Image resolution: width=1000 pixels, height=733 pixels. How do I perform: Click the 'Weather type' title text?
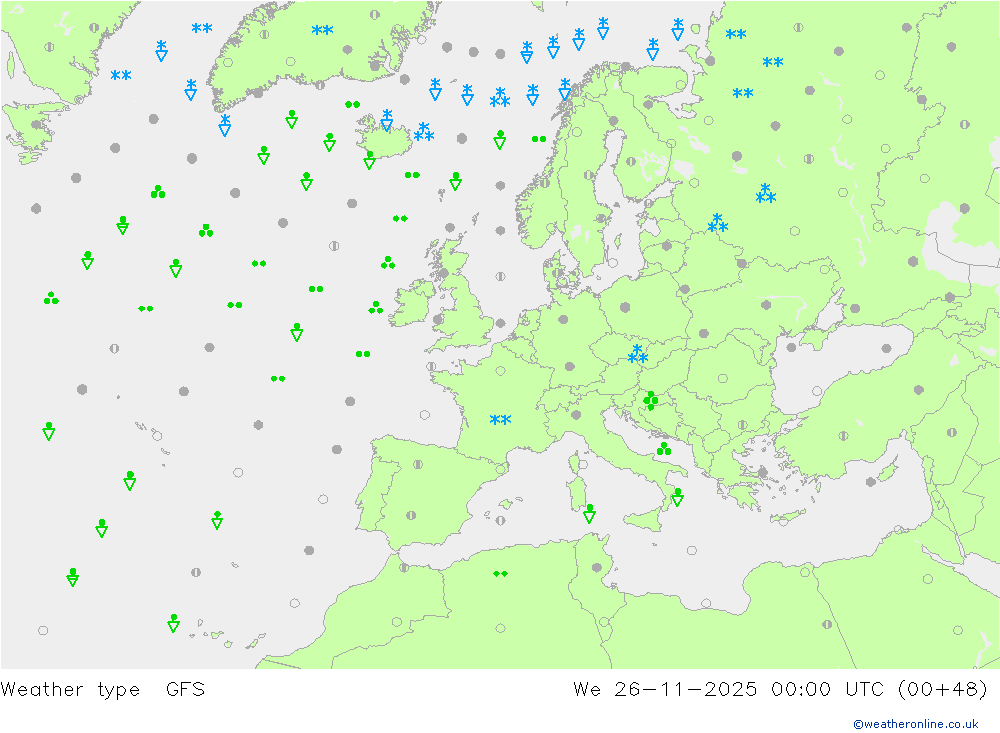tap(70, 689)
